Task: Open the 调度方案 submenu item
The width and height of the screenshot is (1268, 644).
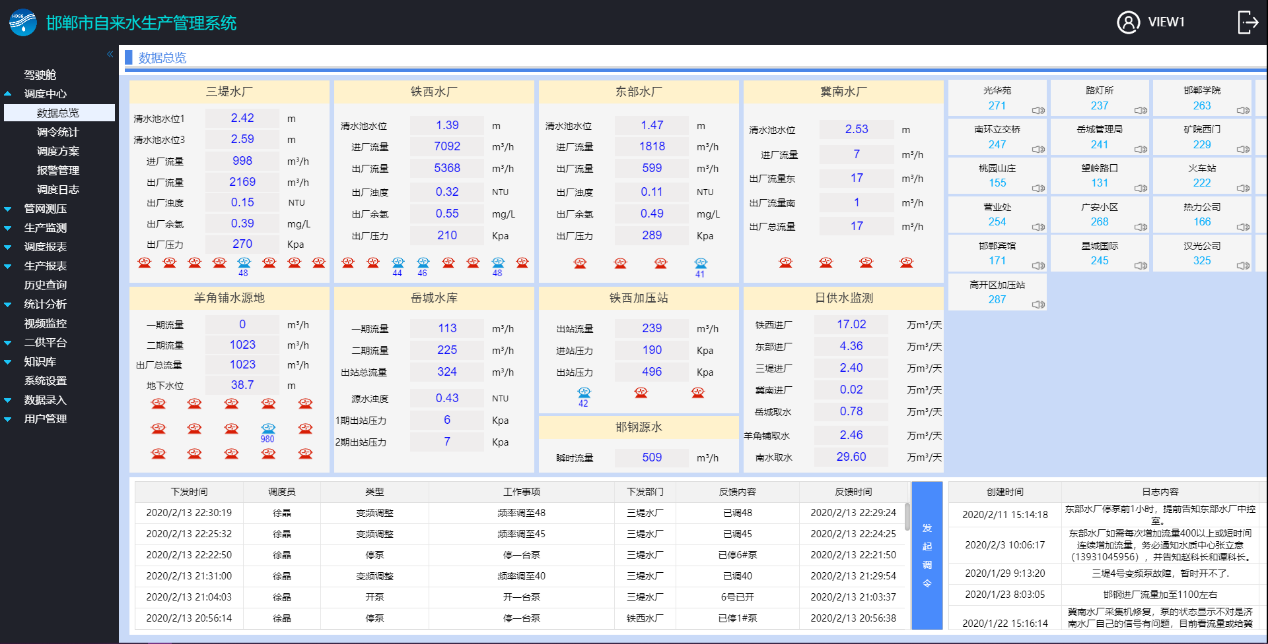Action: 58,151
